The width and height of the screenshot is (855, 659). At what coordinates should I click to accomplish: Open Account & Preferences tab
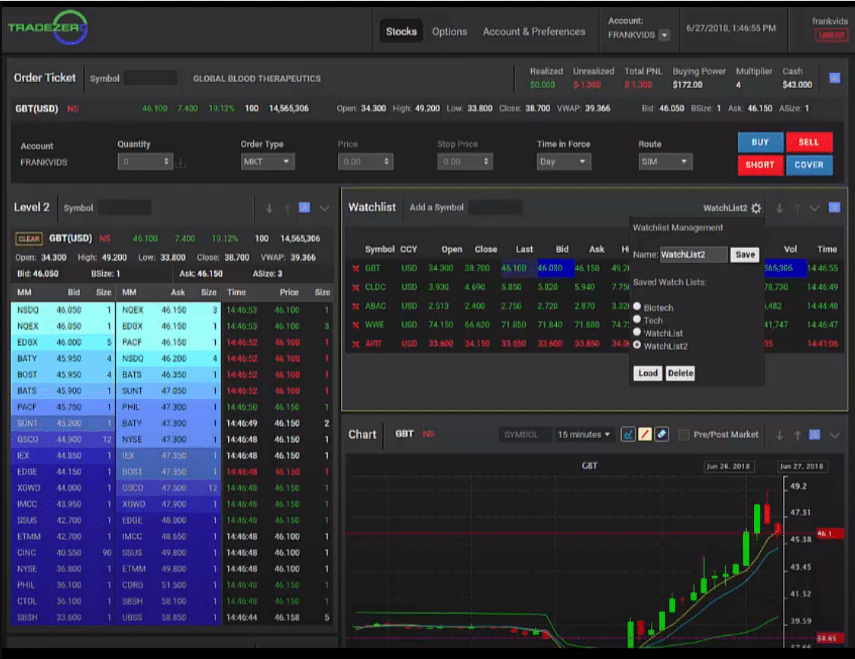(x=534, y=32)
